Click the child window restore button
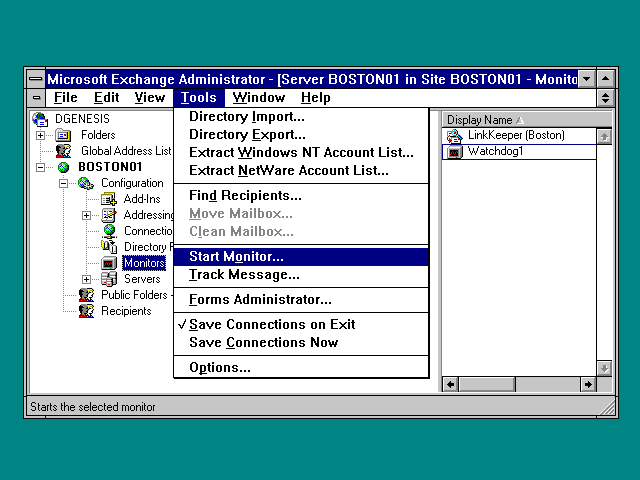640x480 pixels. point(605,98)
